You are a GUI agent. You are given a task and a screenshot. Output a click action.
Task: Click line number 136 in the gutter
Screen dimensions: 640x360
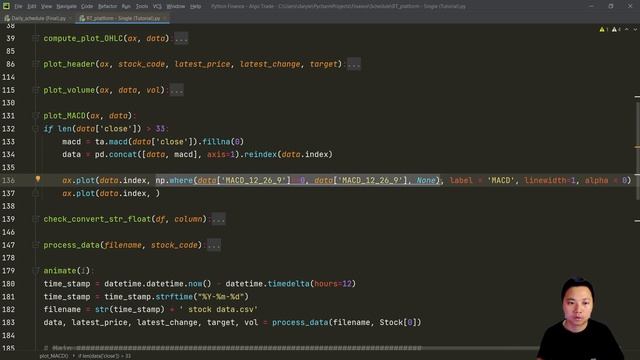10,180
